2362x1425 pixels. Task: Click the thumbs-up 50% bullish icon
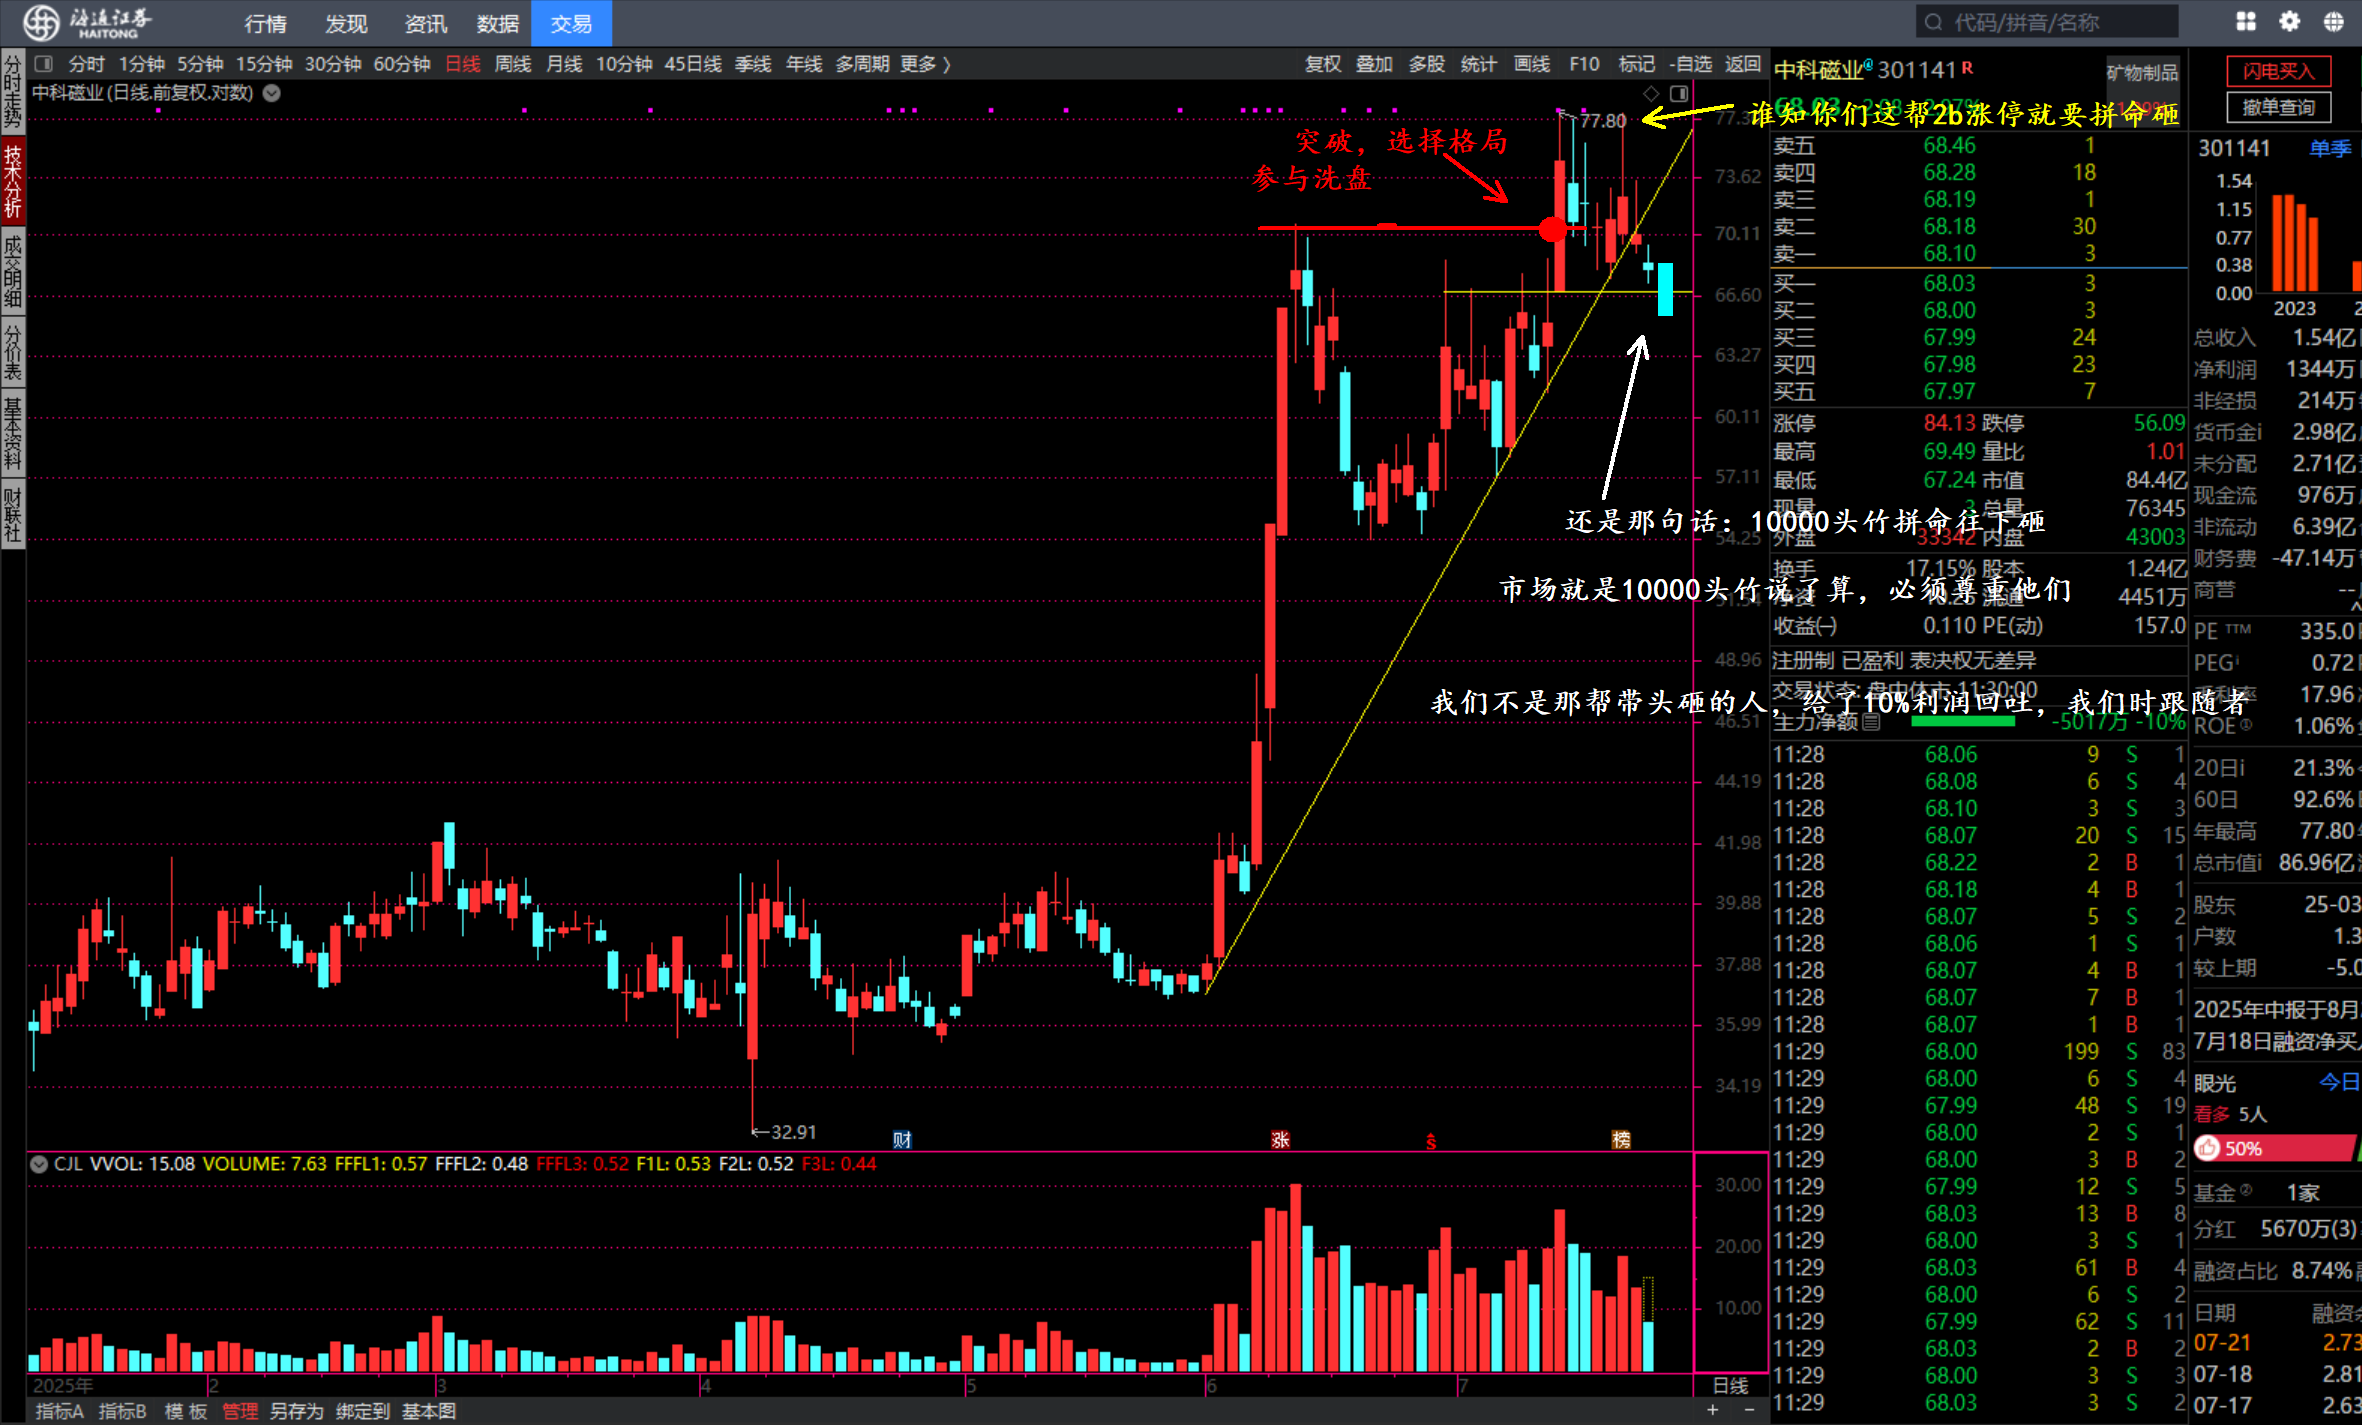coord(2207,1148)
